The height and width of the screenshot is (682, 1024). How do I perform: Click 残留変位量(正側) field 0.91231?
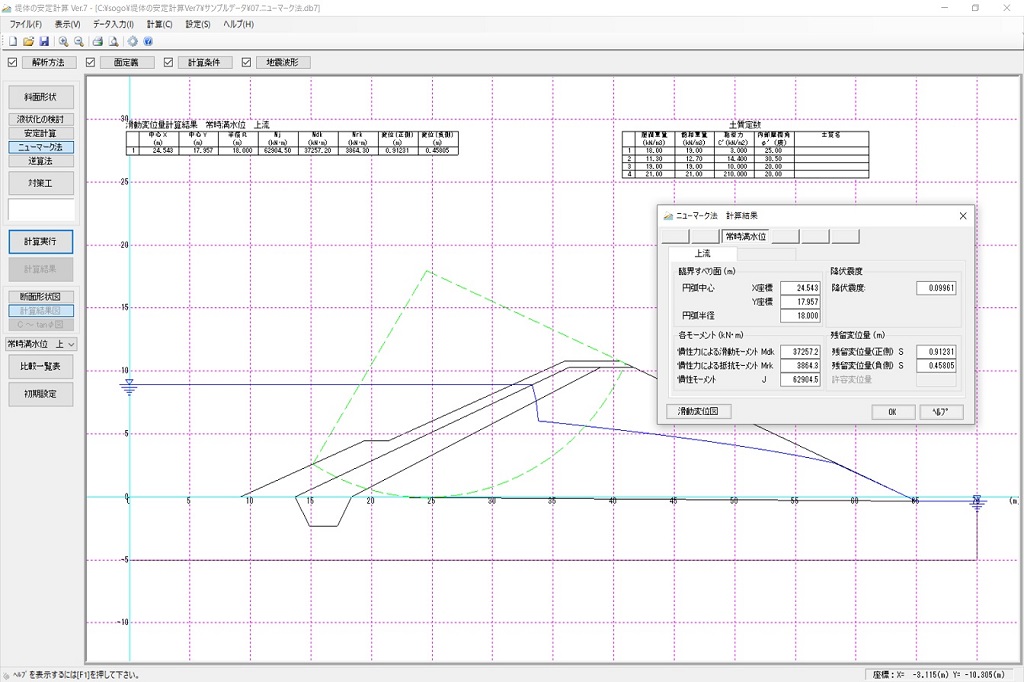point(936,351)
